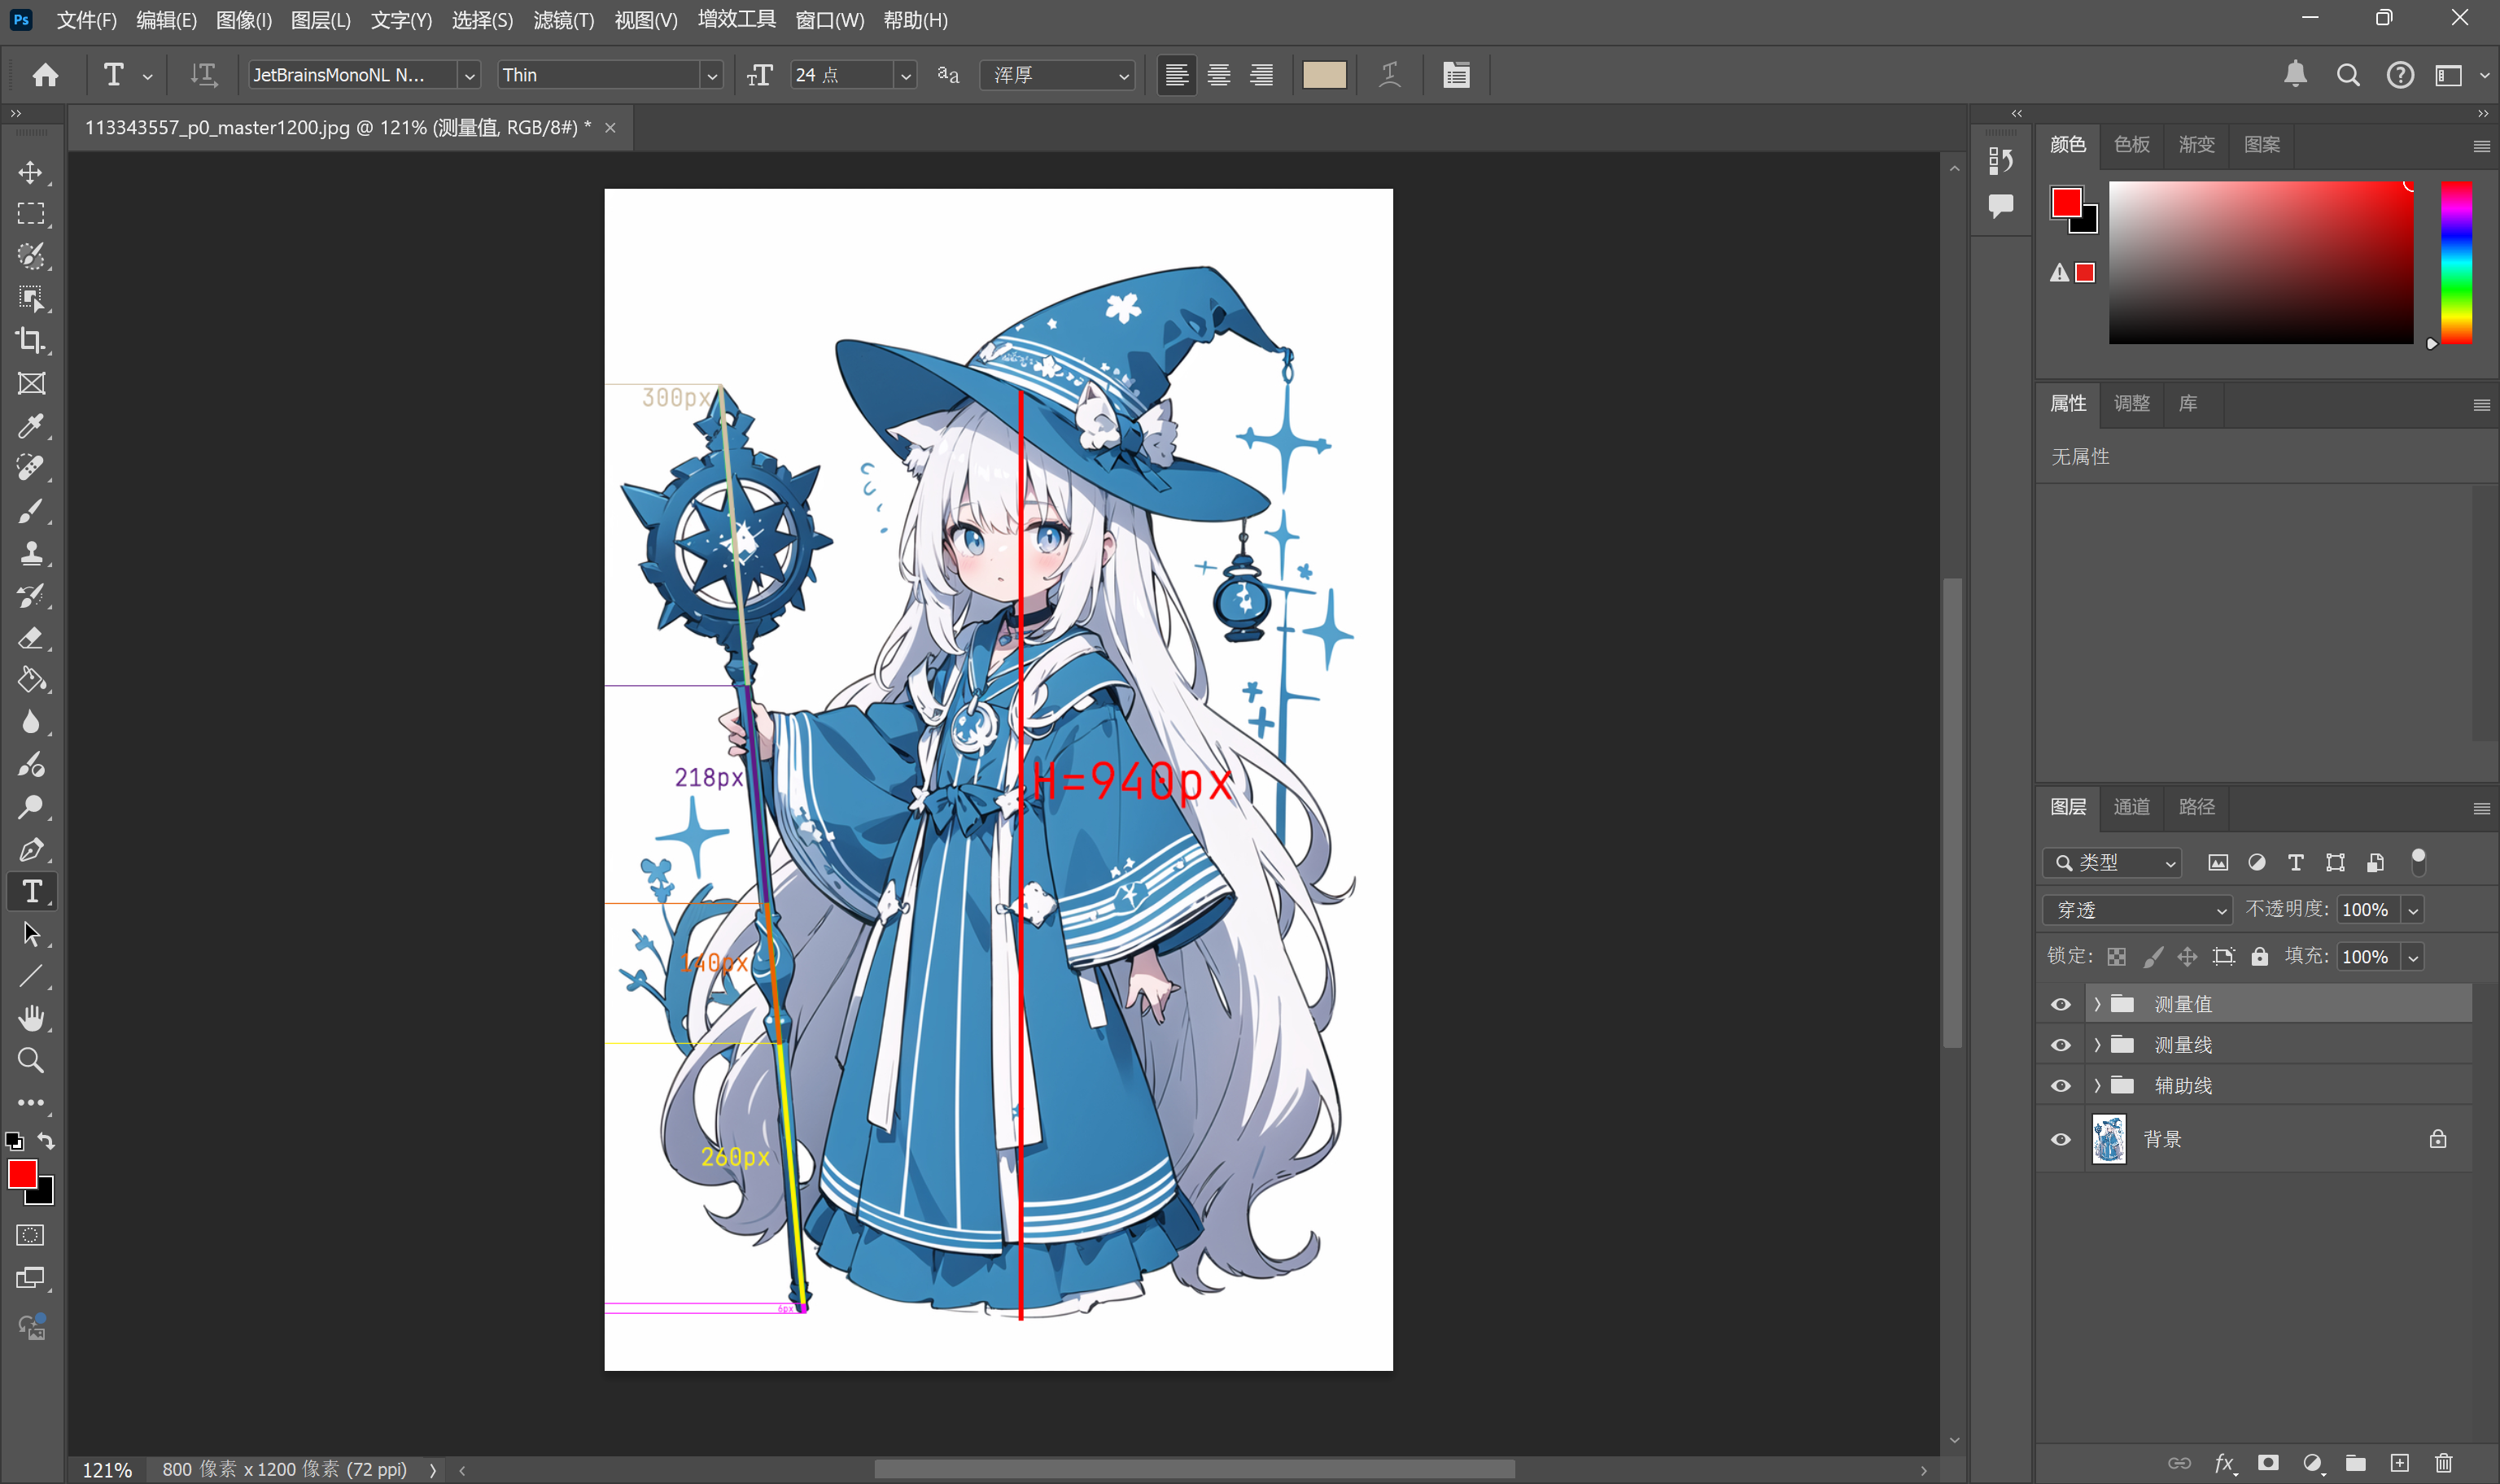Screen dimensions: 2500x1484
Task: Open the blend mode 穿透 dropdown
Action: click(x=2136, y=910)
